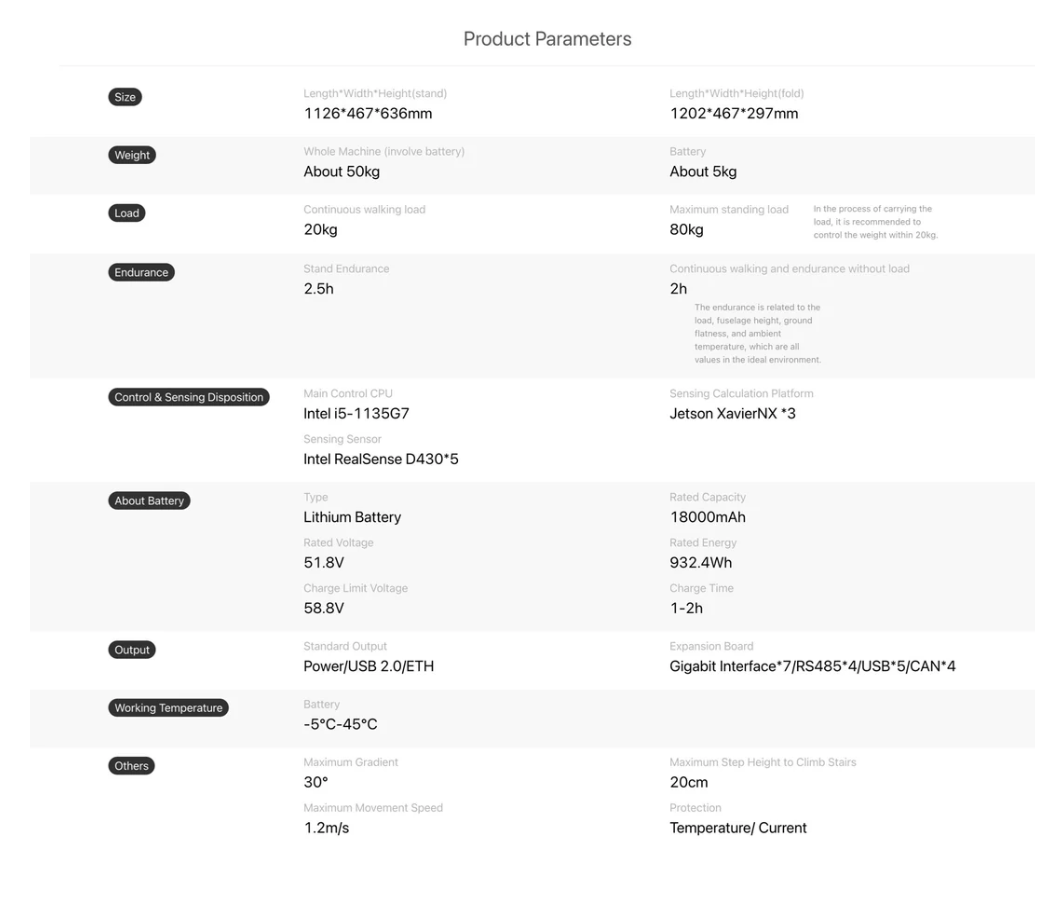
Task: Click the Gigabit Interface expansion board value
Action: pyautogui.click(x=812, y=666)
